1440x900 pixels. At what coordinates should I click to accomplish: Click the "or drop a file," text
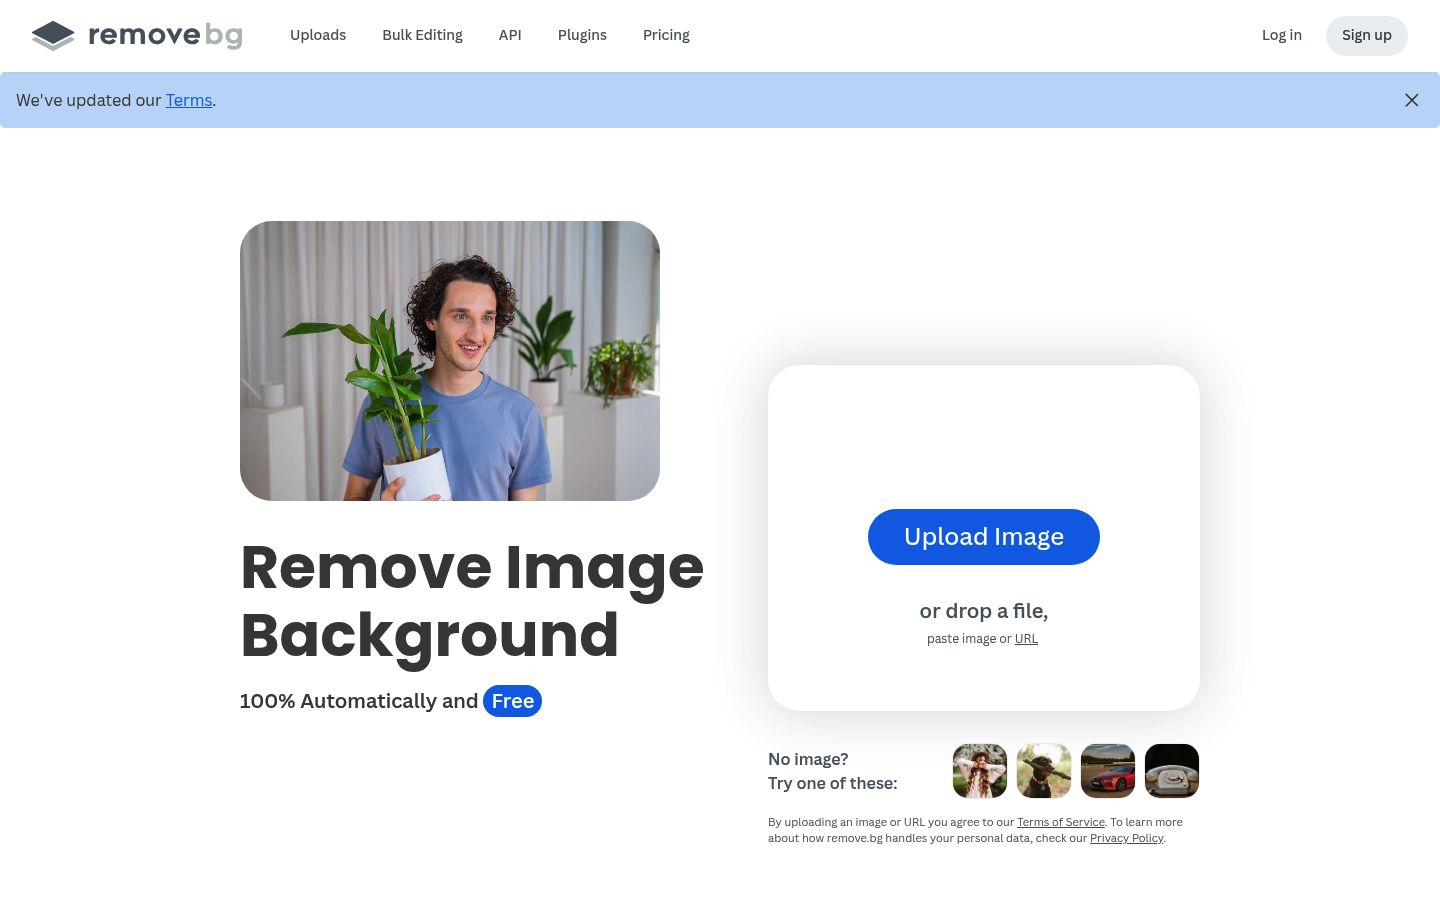[x=984, y=611]
